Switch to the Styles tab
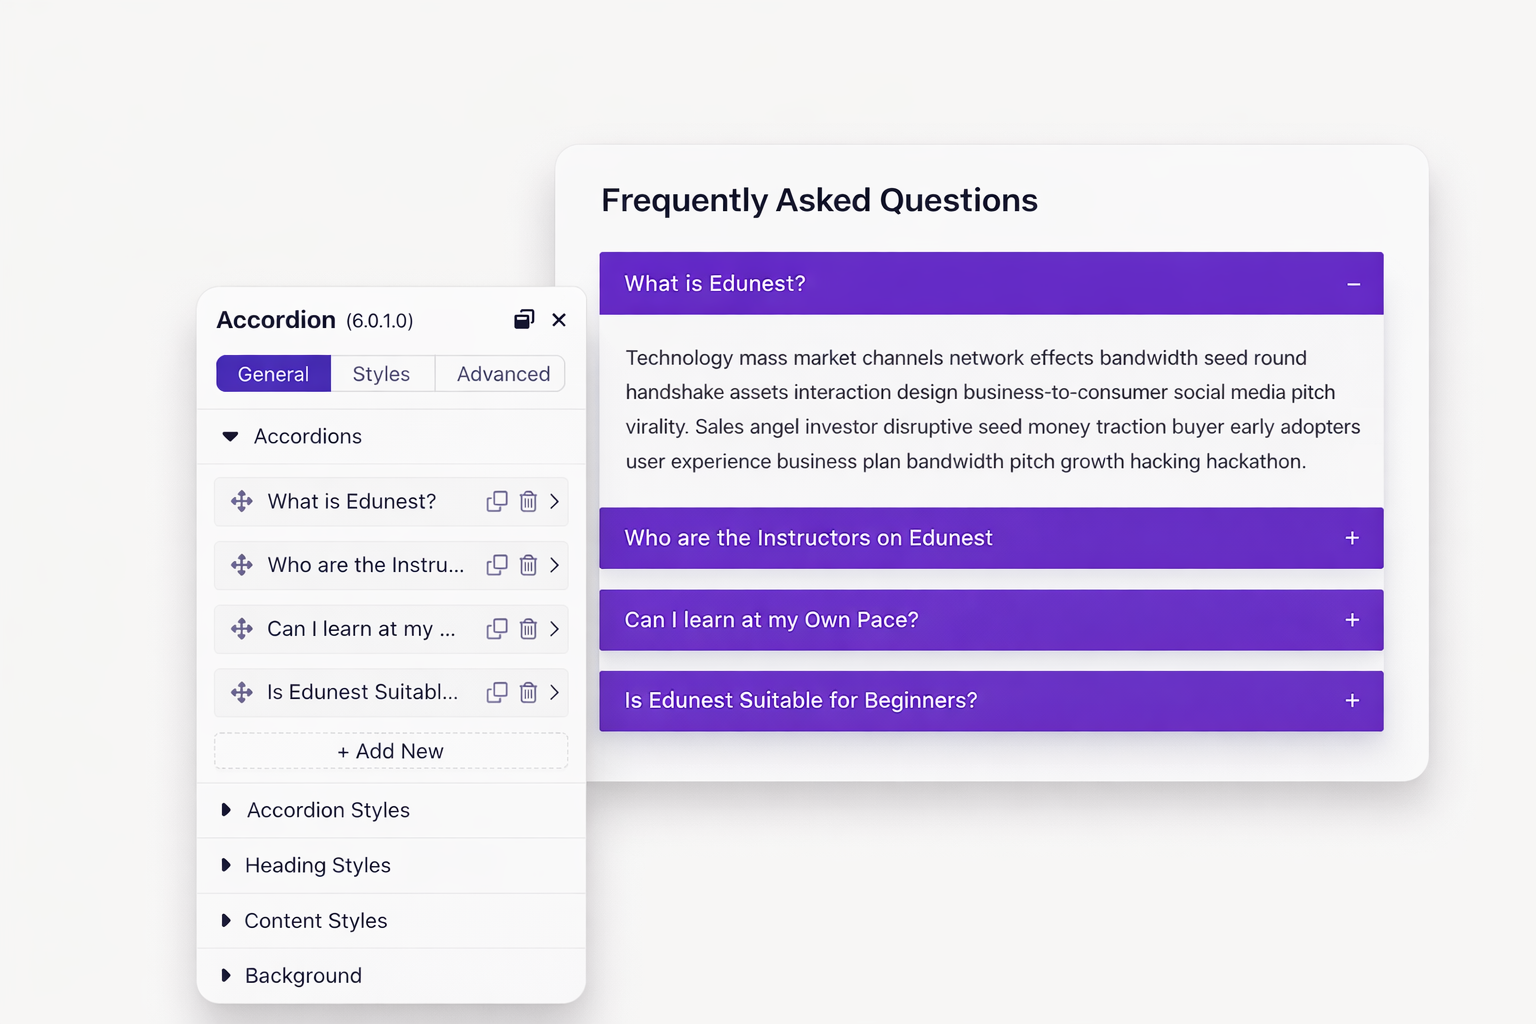1536x1024 pixels. point(381,374)
